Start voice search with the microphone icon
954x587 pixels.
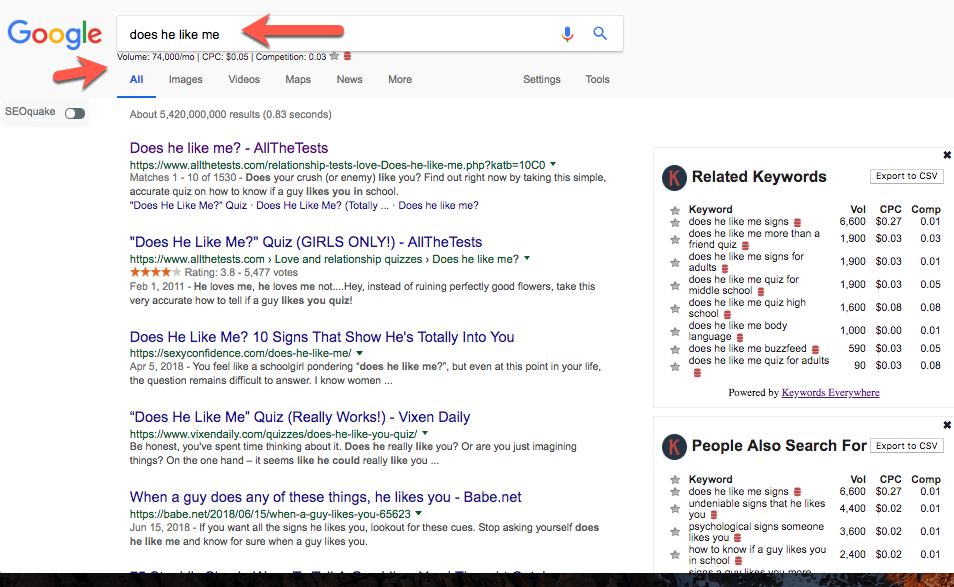567,34
